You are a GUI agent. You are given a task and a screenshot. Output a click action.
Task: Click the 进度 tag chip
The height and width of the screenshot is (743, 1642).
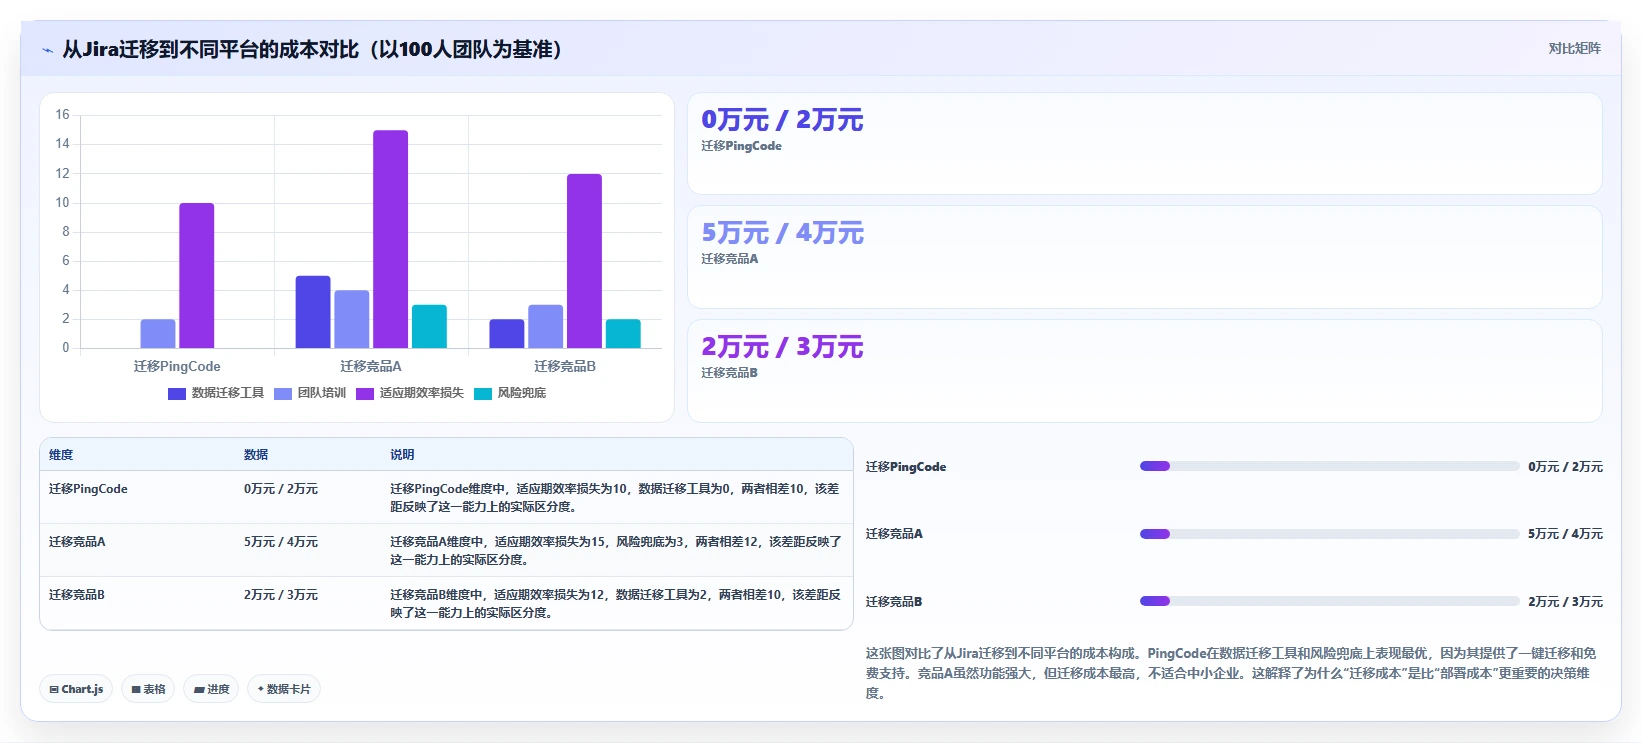click(x=211, y=689)
